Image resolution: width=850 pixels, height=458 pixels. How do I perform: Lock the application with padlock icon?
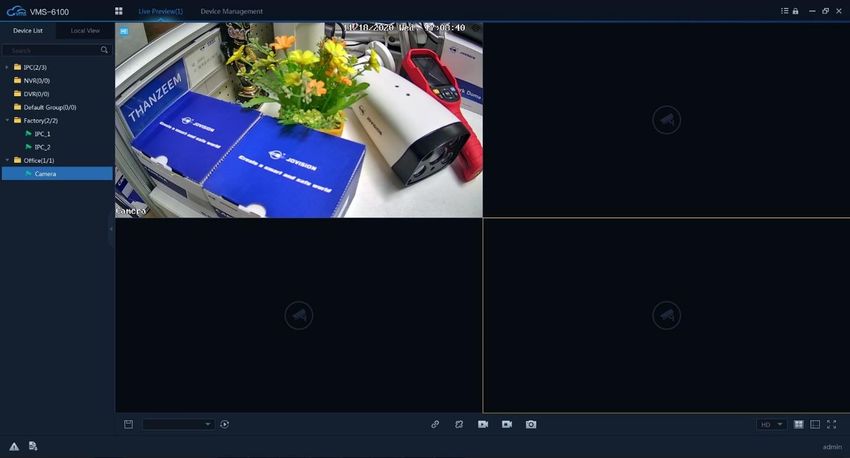(x=795, y=11)
